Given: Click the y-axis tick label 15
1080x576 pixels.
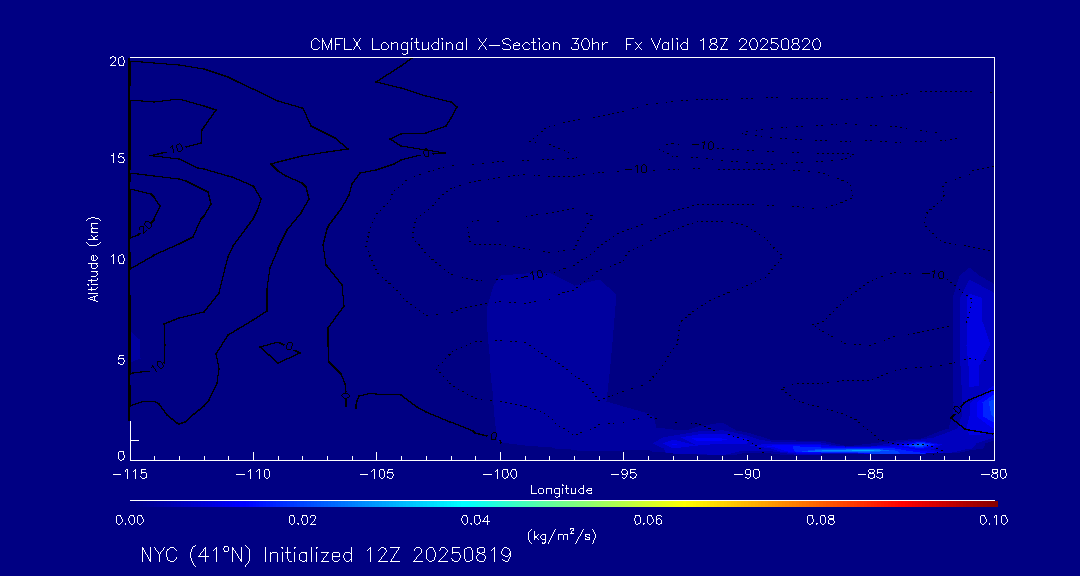Looking at the screenshot, I should (x=117, y=158).
